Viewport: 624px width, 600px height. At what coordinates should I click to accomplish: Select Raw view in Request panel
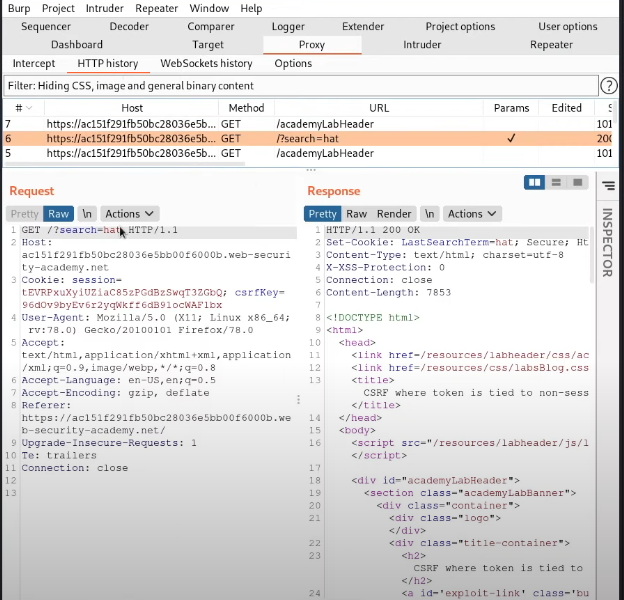pyautogui.click(x=58, y=214)
